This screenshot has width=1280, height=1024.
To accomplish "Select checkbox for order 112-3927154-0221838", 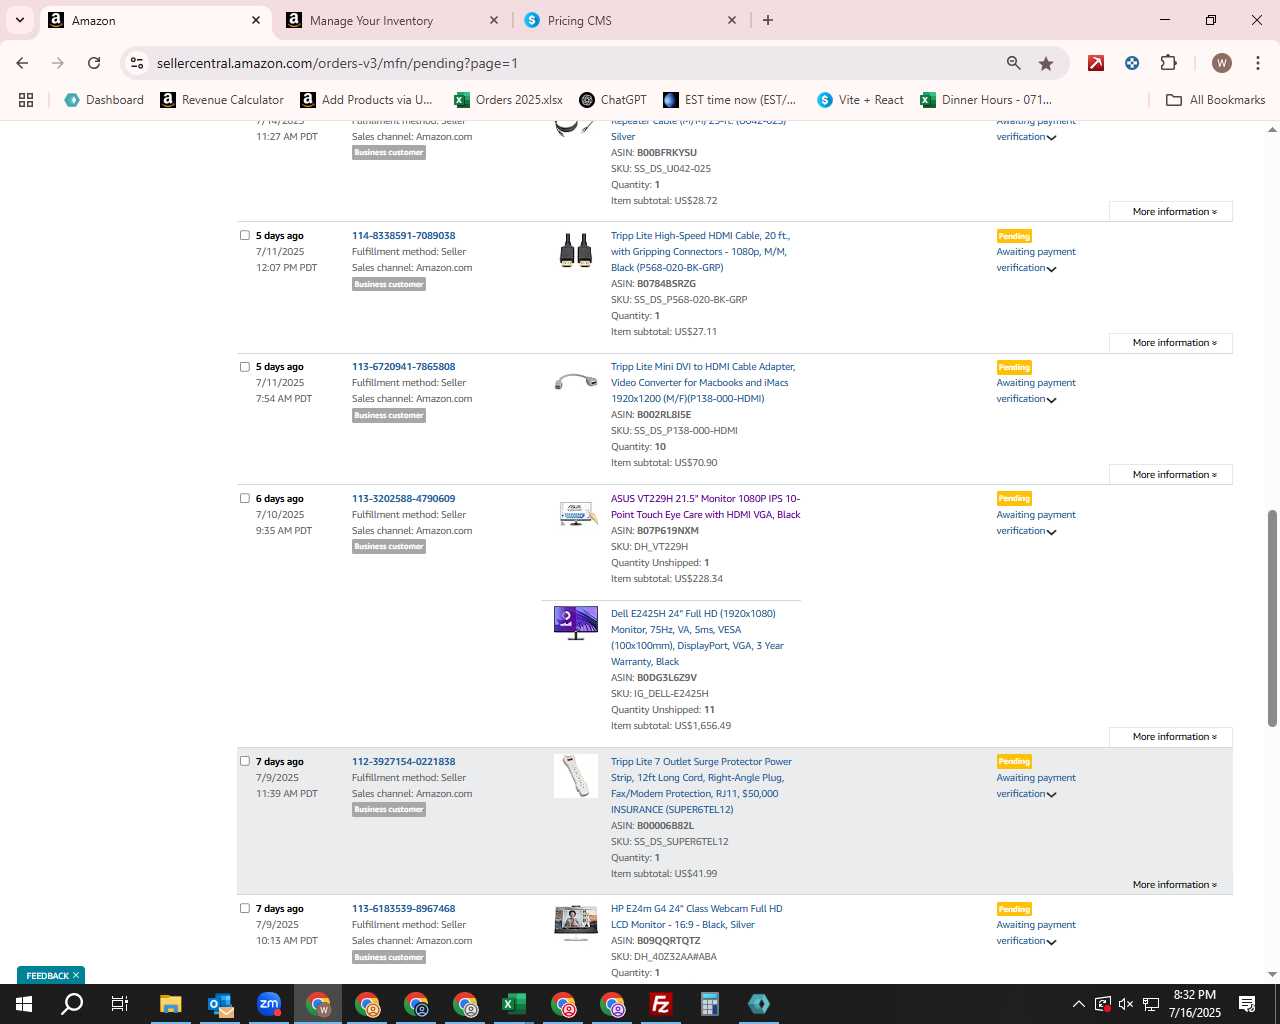I will pos(245,761).
